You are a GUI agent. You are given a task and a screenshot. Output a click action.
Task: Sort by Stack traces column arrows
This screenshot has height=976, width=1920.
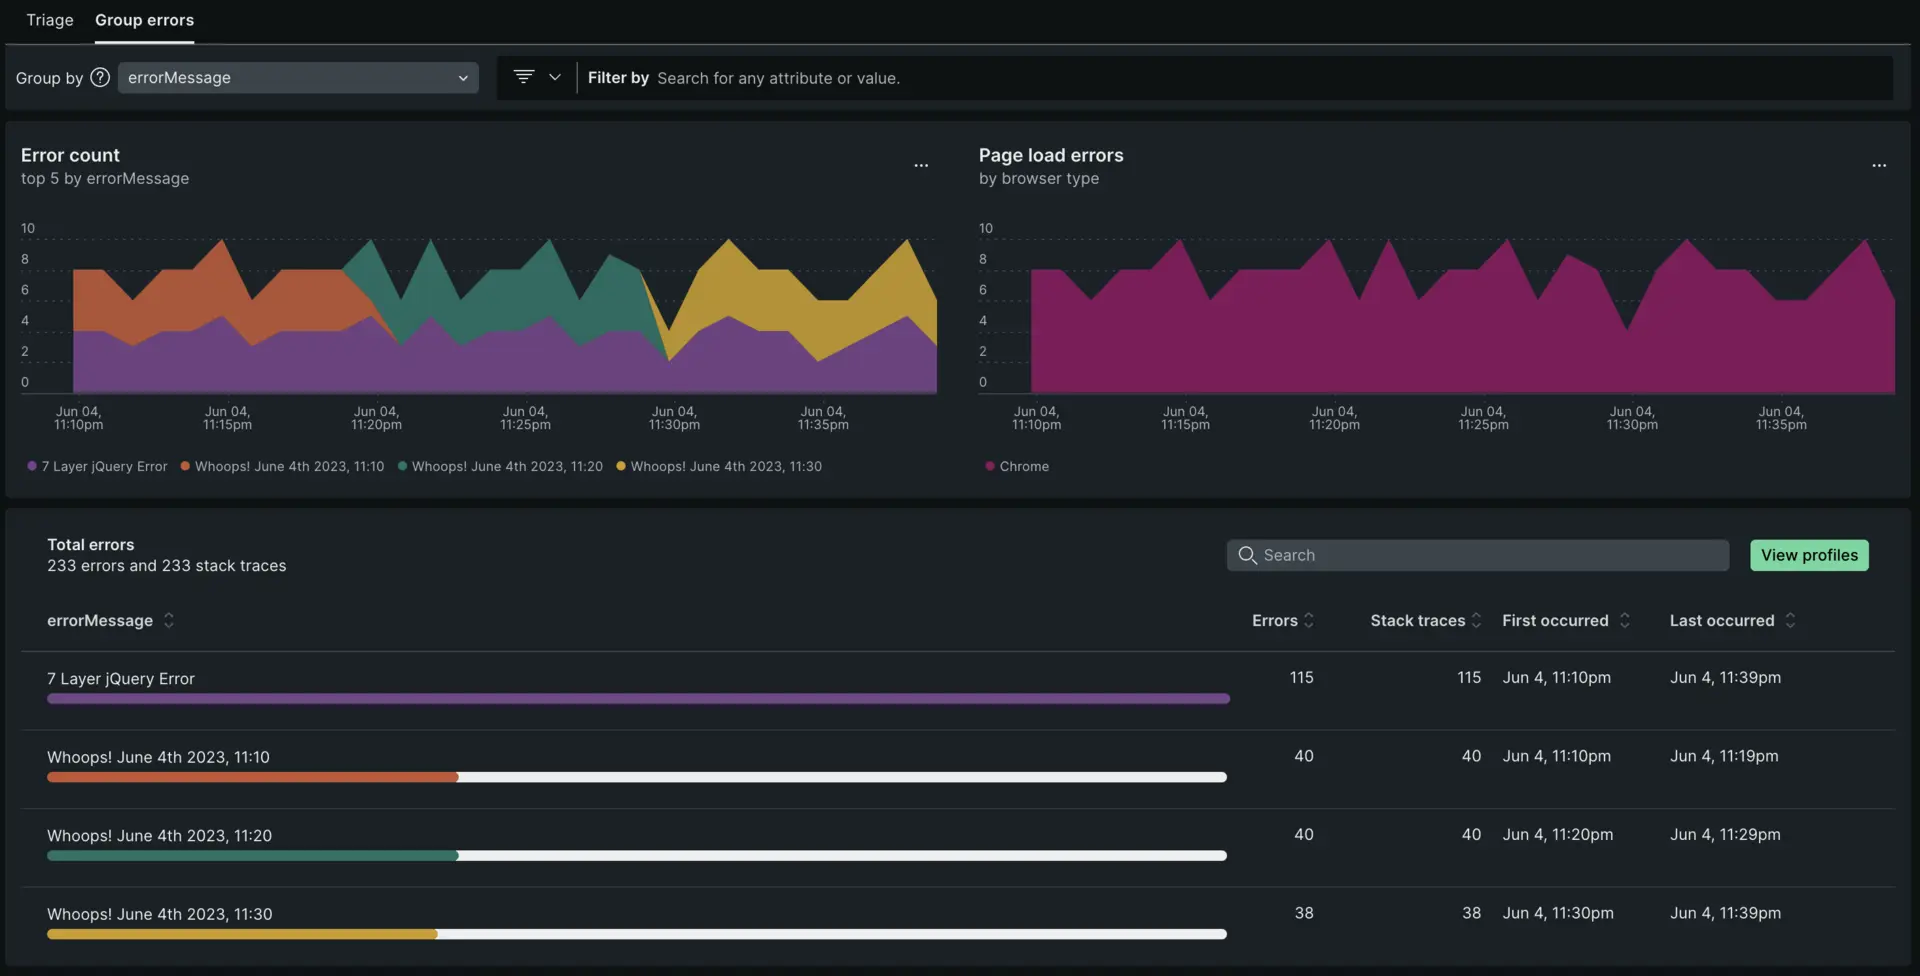point(1476,621)
